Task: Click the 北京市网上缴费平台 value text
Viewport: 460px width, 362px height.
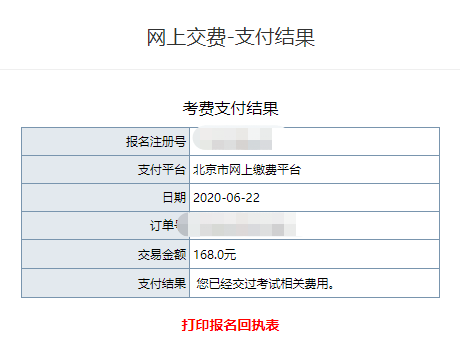Action: [x=247, y=170]
